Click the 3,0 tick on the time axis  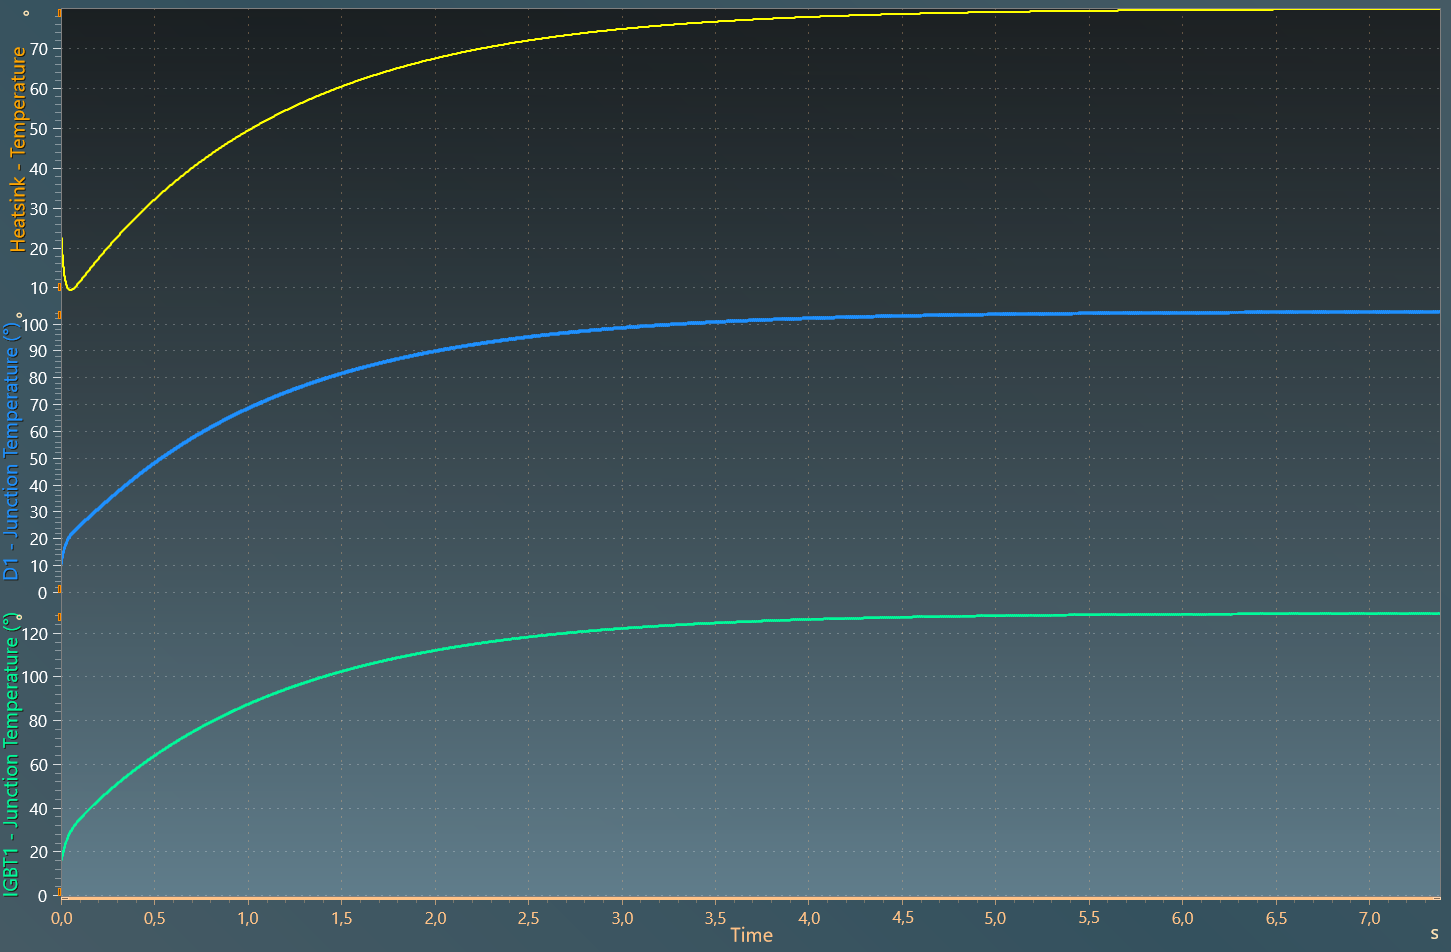(x=622, y=918)
